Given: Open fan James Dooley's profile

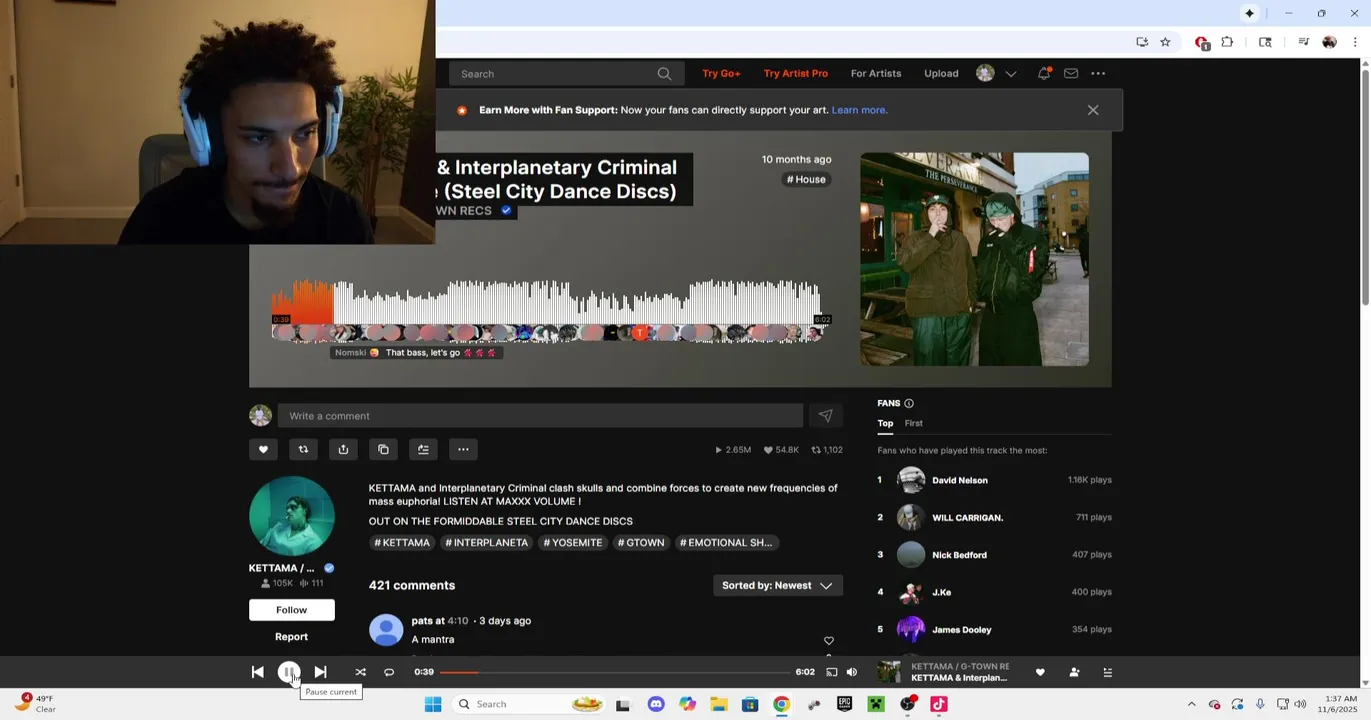Looking at the screenshot, I should (961, 630).
